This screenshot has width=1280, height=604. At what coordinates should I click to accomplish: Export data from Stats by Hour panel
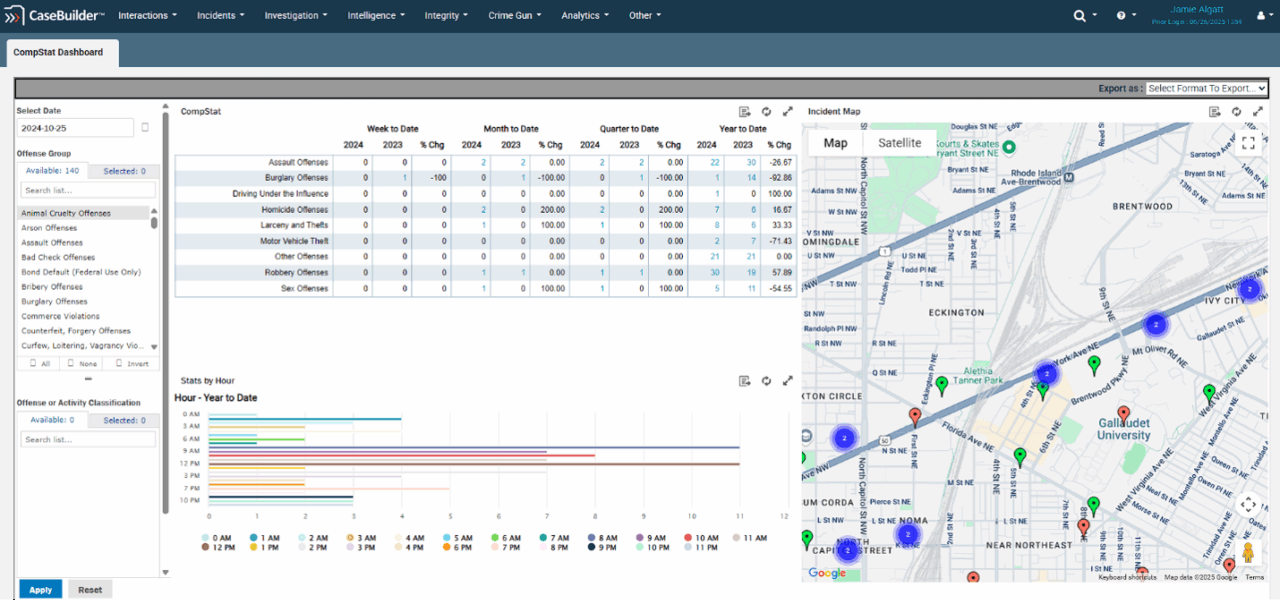point(745,381)
